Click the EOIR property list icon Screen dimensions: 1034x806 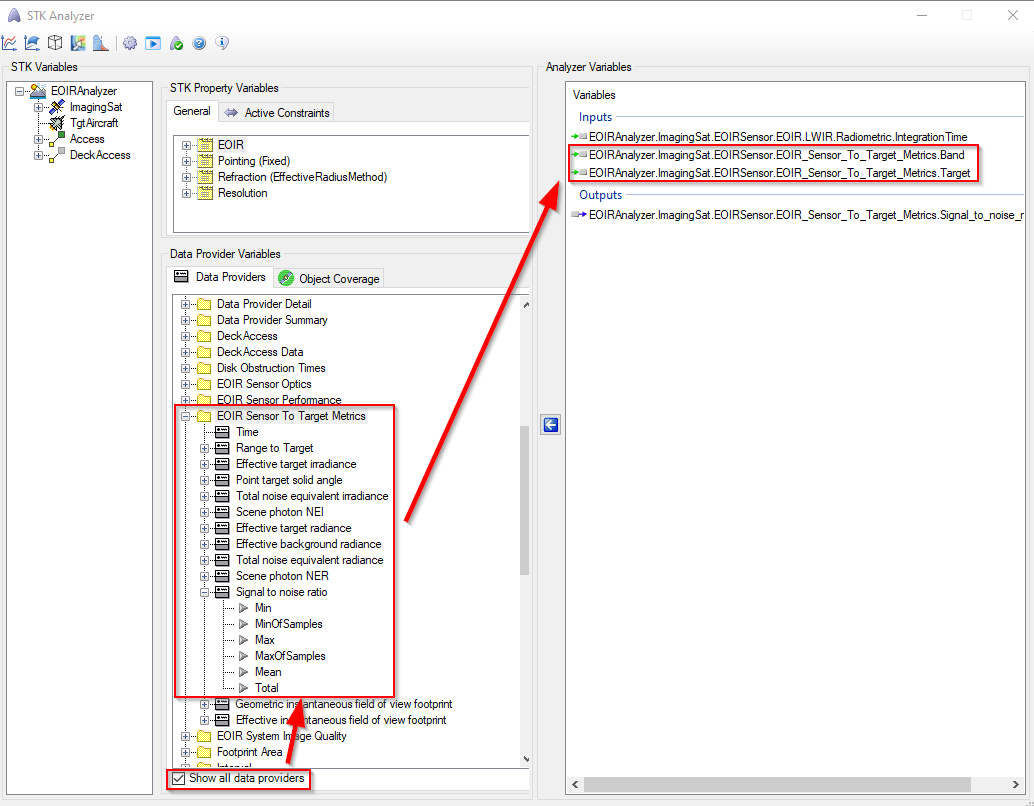(206, 144)
